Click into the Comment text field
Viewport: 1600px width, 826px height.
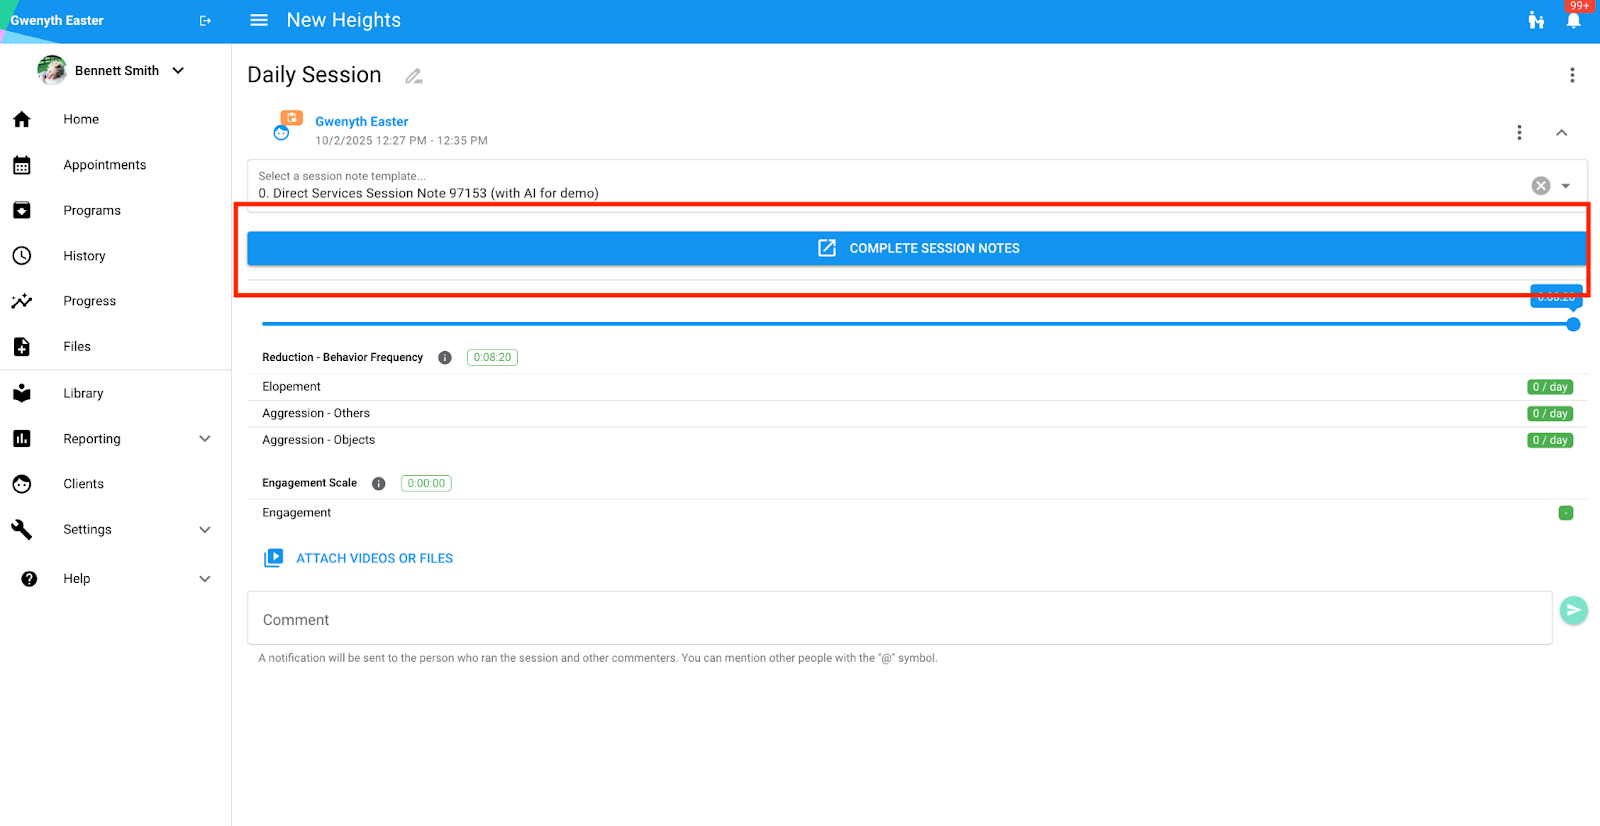(898, 620)
